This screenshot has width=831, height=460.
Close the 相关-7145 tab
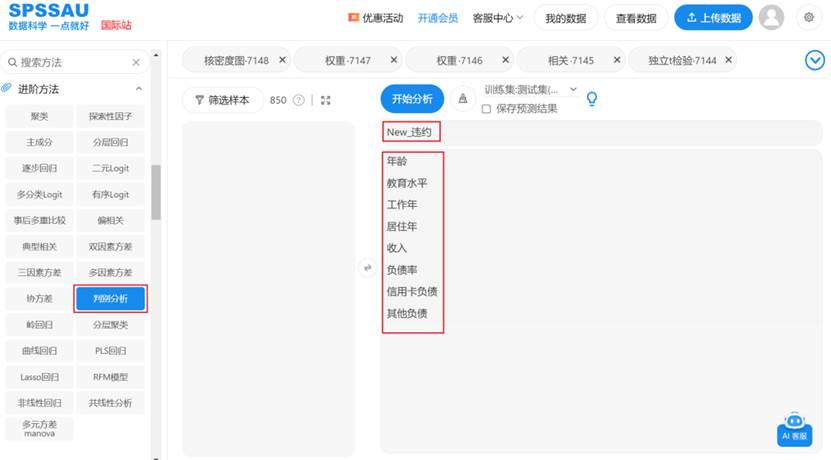pos(617,60)
